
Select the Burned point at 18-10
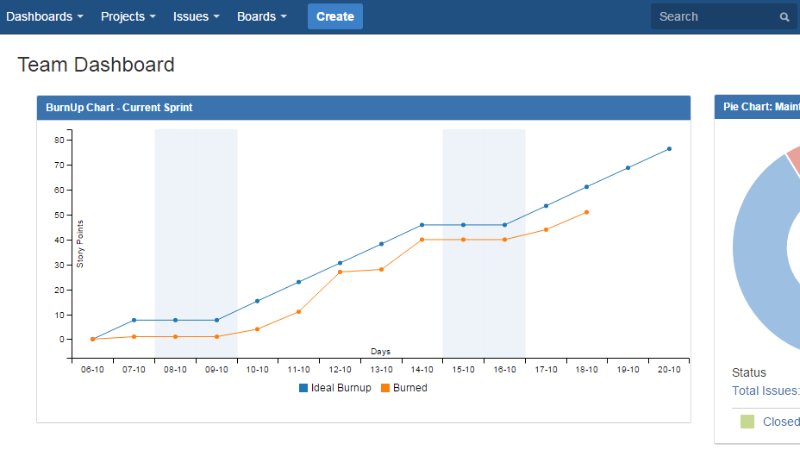click(x=586, y=212)
